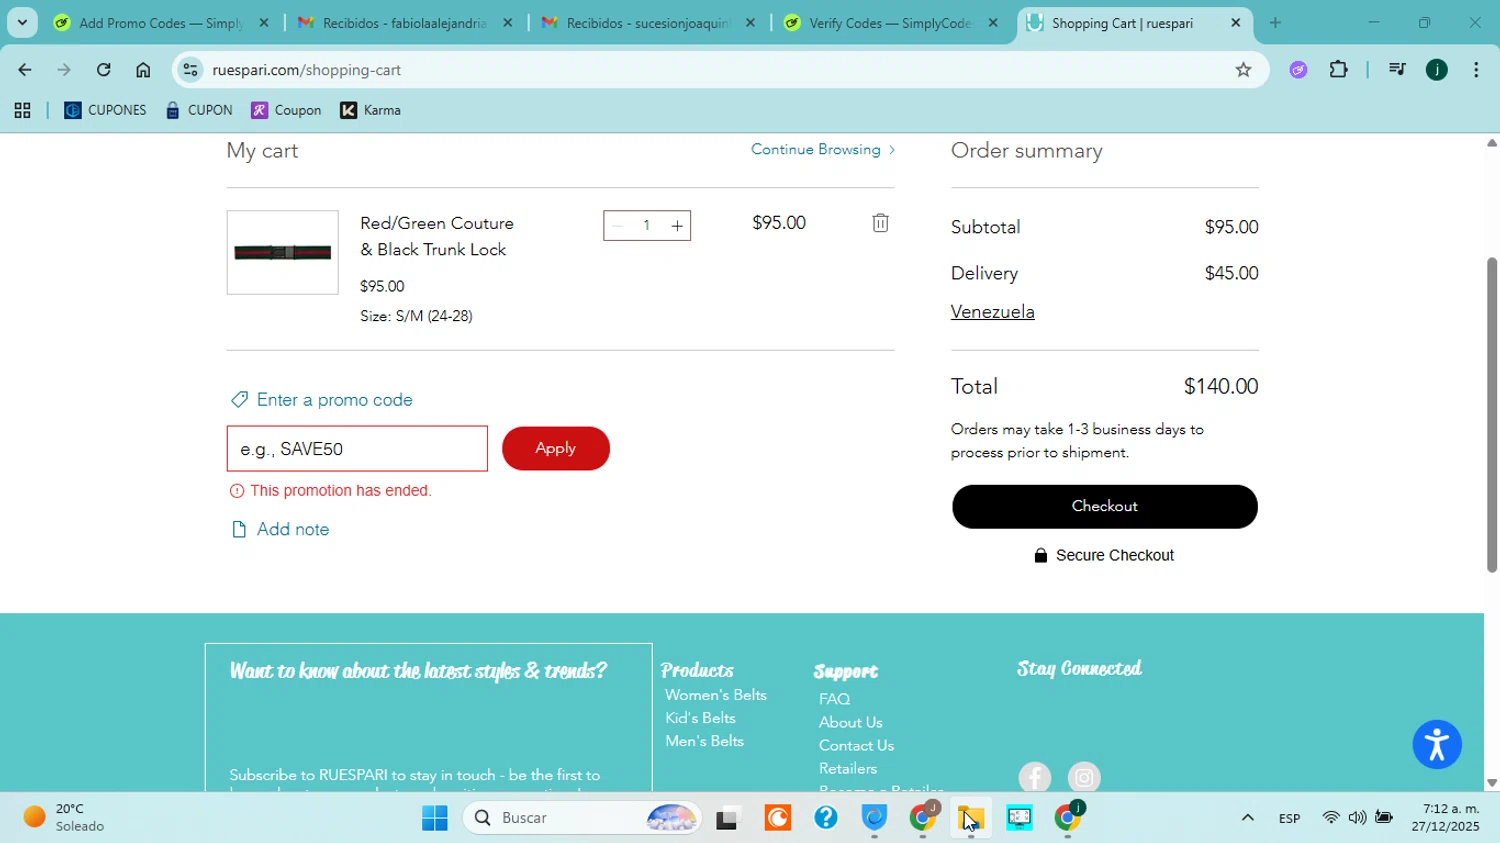The image size is (1500, 843).
Task: Open File Explorer from taskbar
Action: [x=970, y=818]
